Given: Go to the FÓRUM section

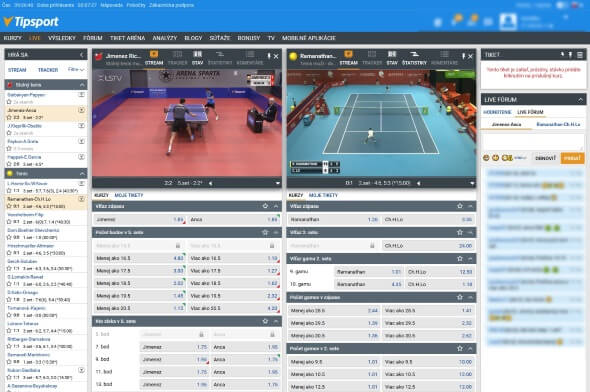Looking at the screenshot, I should (93, 38).
